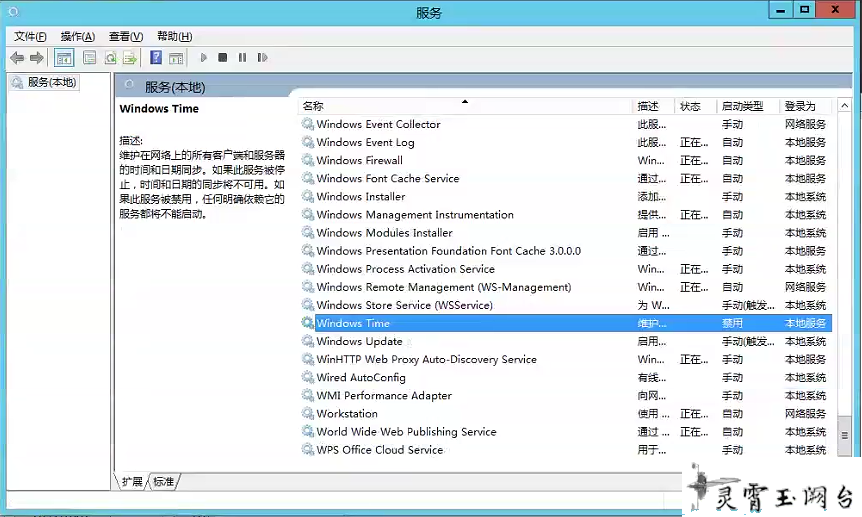
Task: Sort services by 名称 column header
Action: [x=312, y=106]
